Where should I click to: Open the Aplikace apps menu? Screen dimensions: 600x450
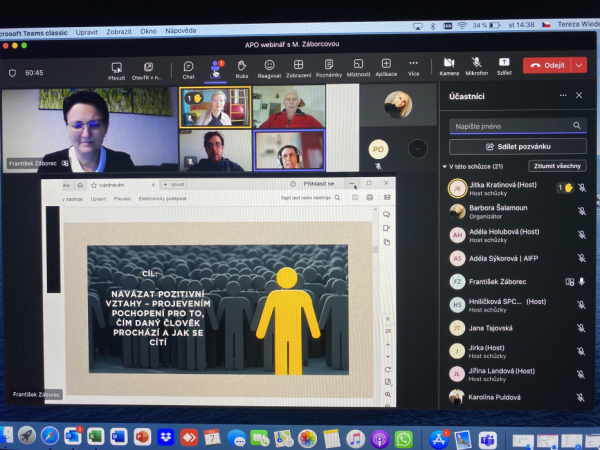click(x=385, y=68)
